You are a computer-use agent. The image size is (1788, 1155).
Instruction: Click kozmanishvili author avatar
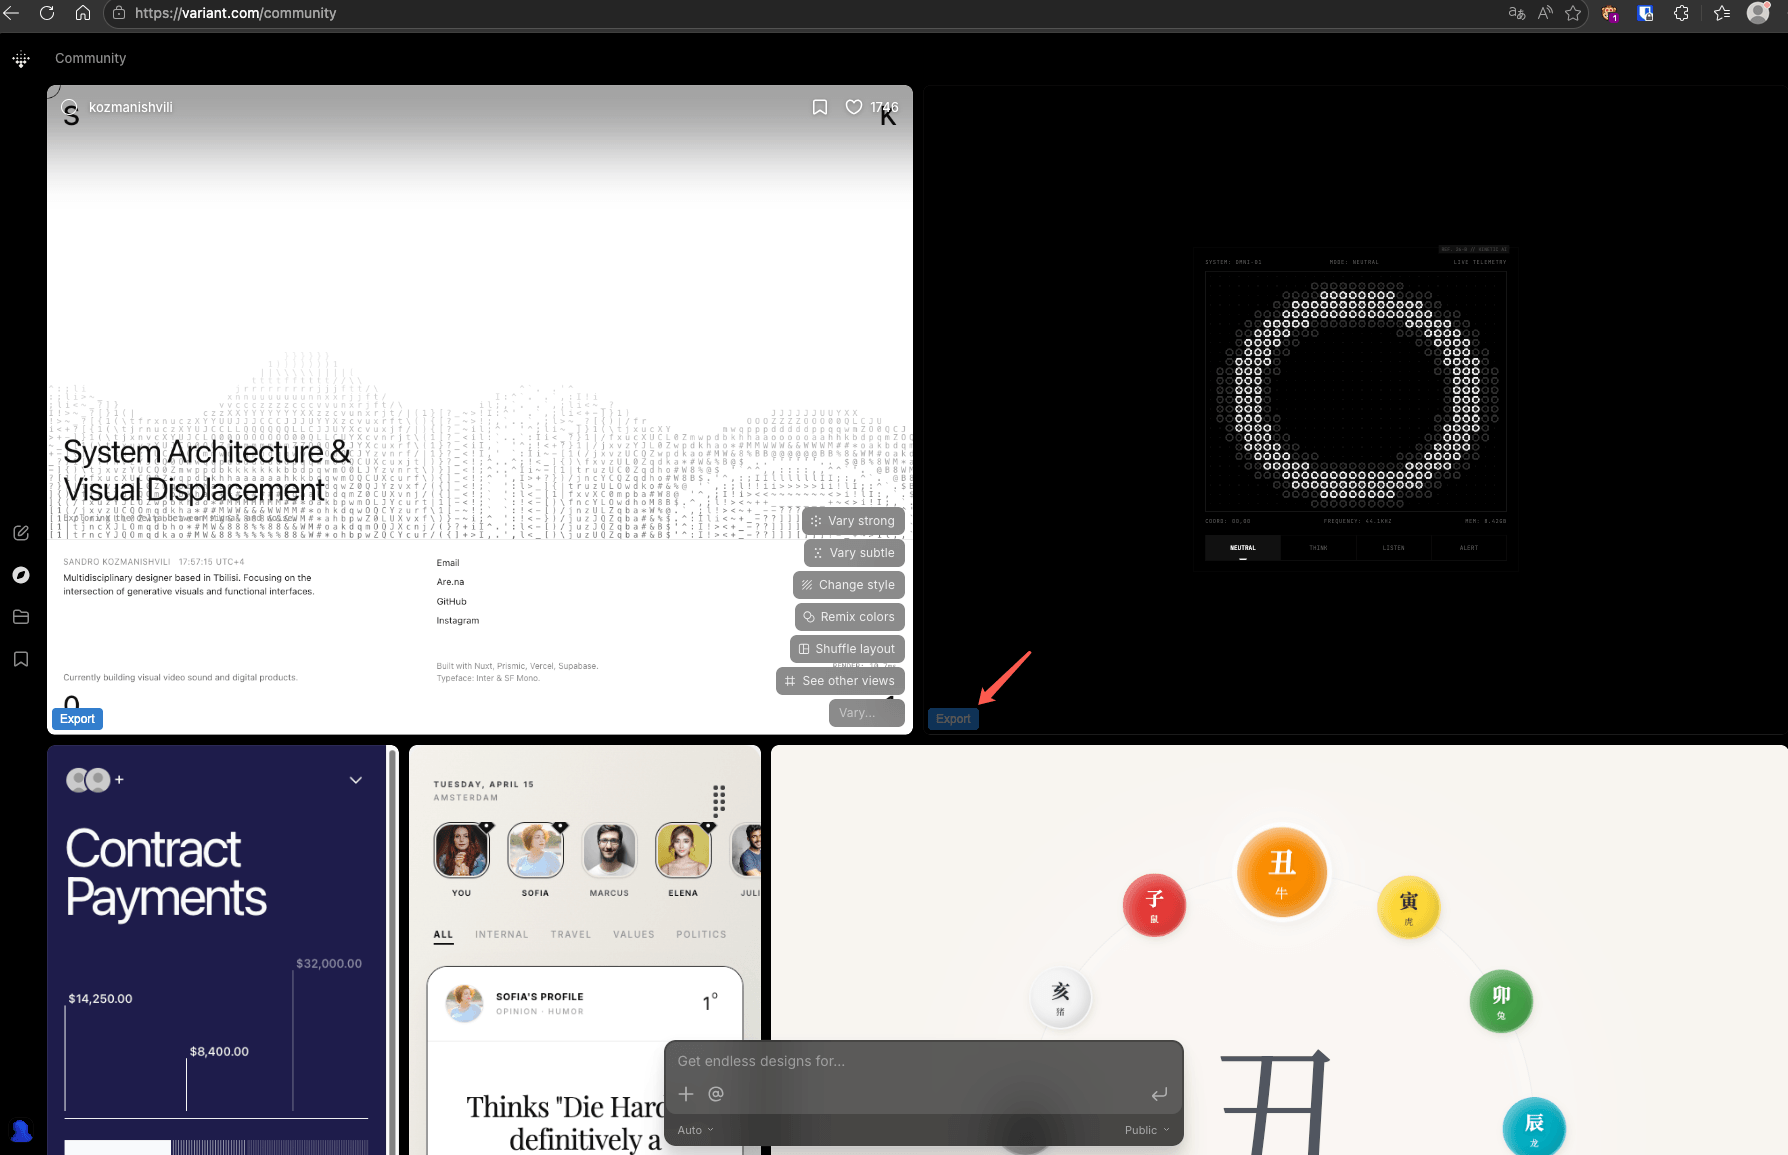pos(70,107)
